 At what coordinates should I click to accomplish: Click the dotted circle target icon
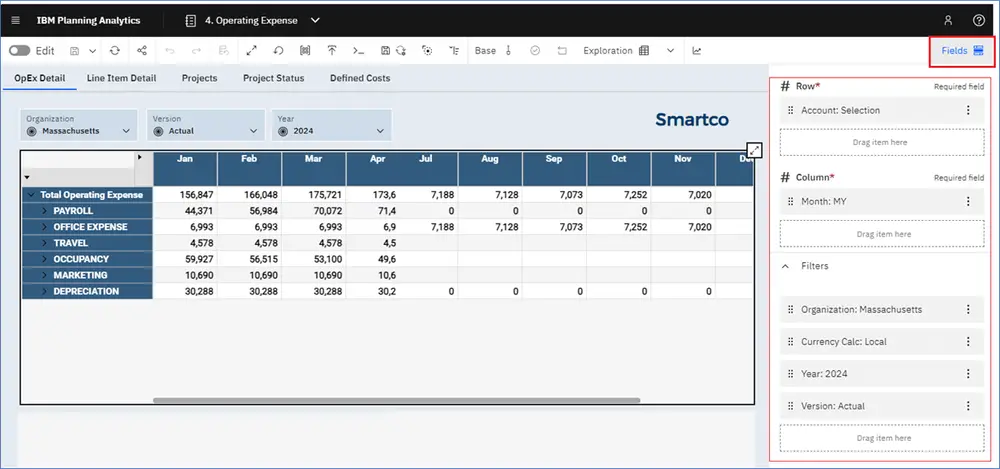coord(427,50)
